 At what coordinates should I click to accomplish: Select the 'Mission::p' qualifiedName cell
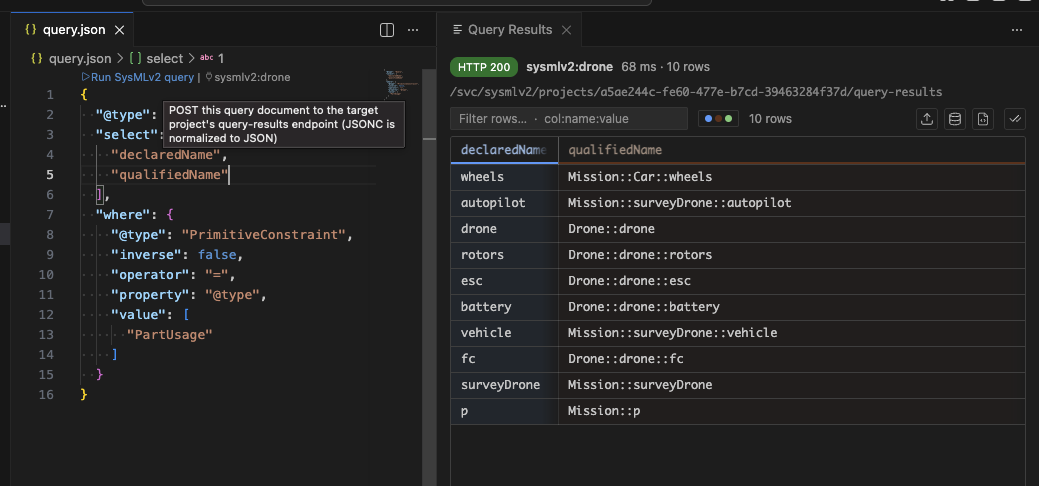pos(792,411)
